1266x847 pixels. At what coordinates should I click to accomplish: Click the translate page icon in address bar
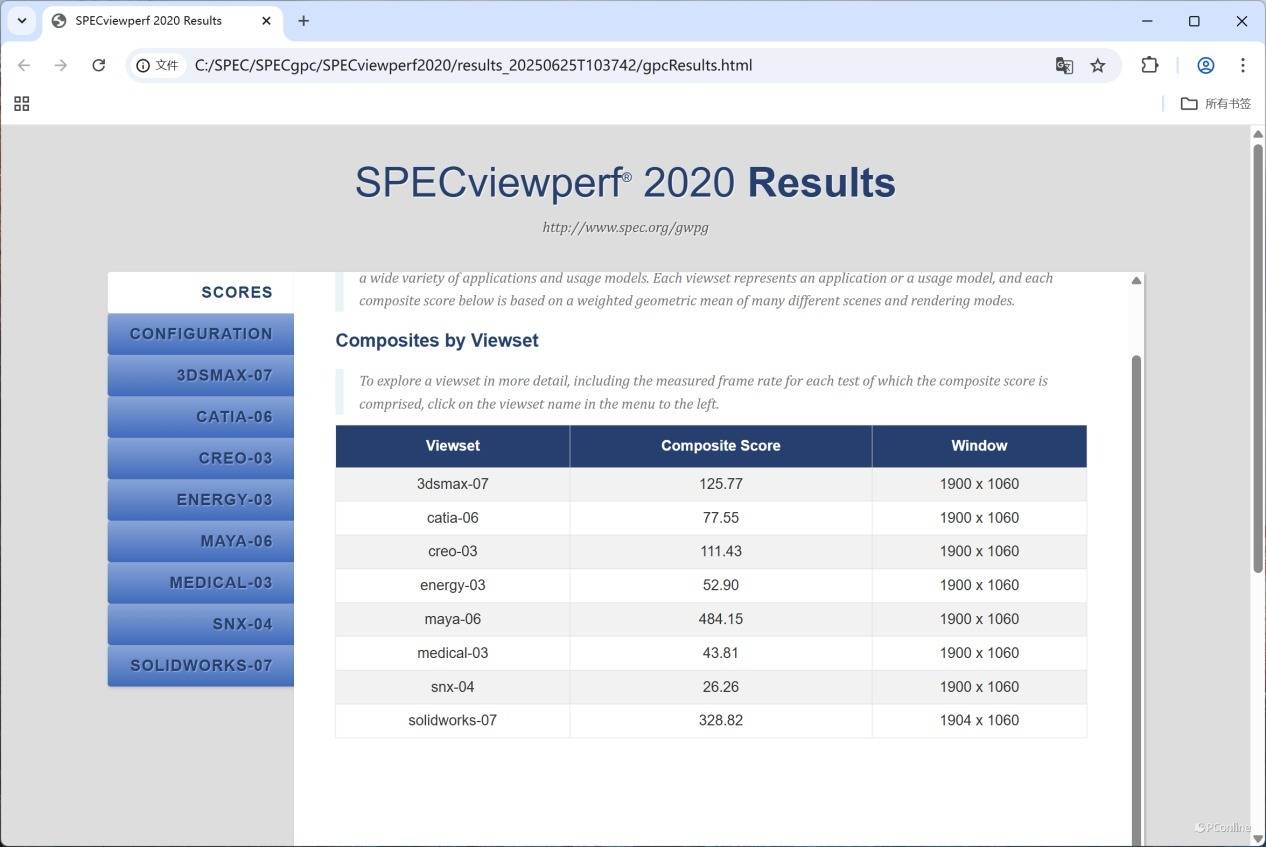(1064, 65)
